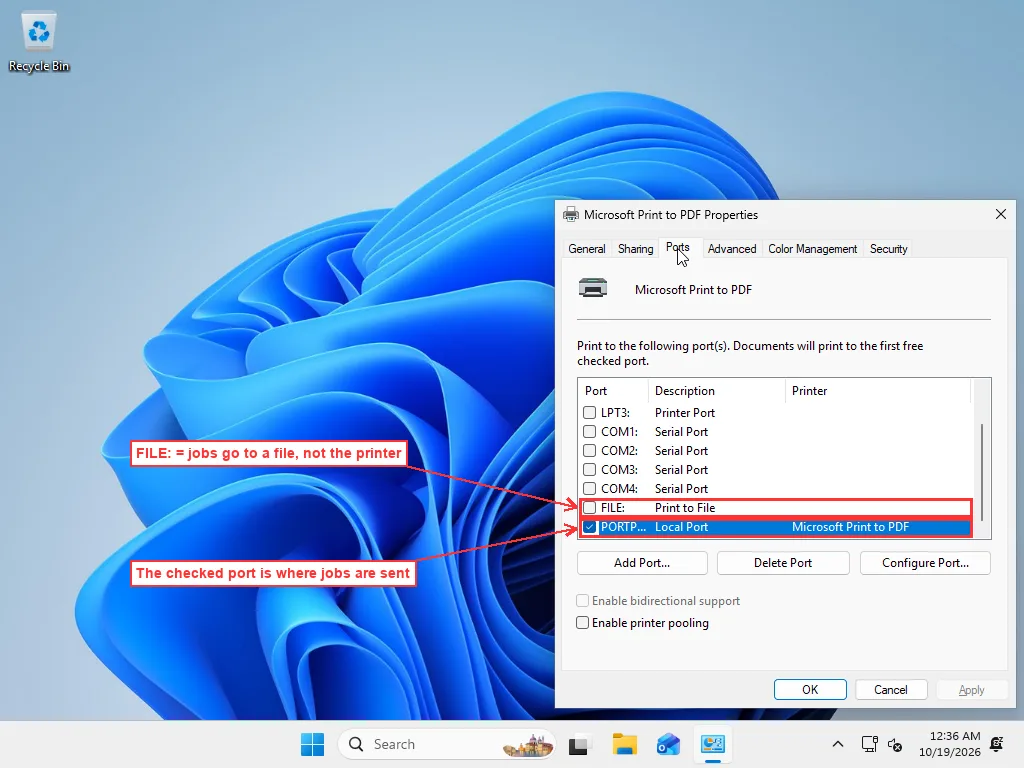The image size is (1024, 768).
Task: Click 'Microsoft Print to PDF' in the Printer column
Action: (850, 526)
